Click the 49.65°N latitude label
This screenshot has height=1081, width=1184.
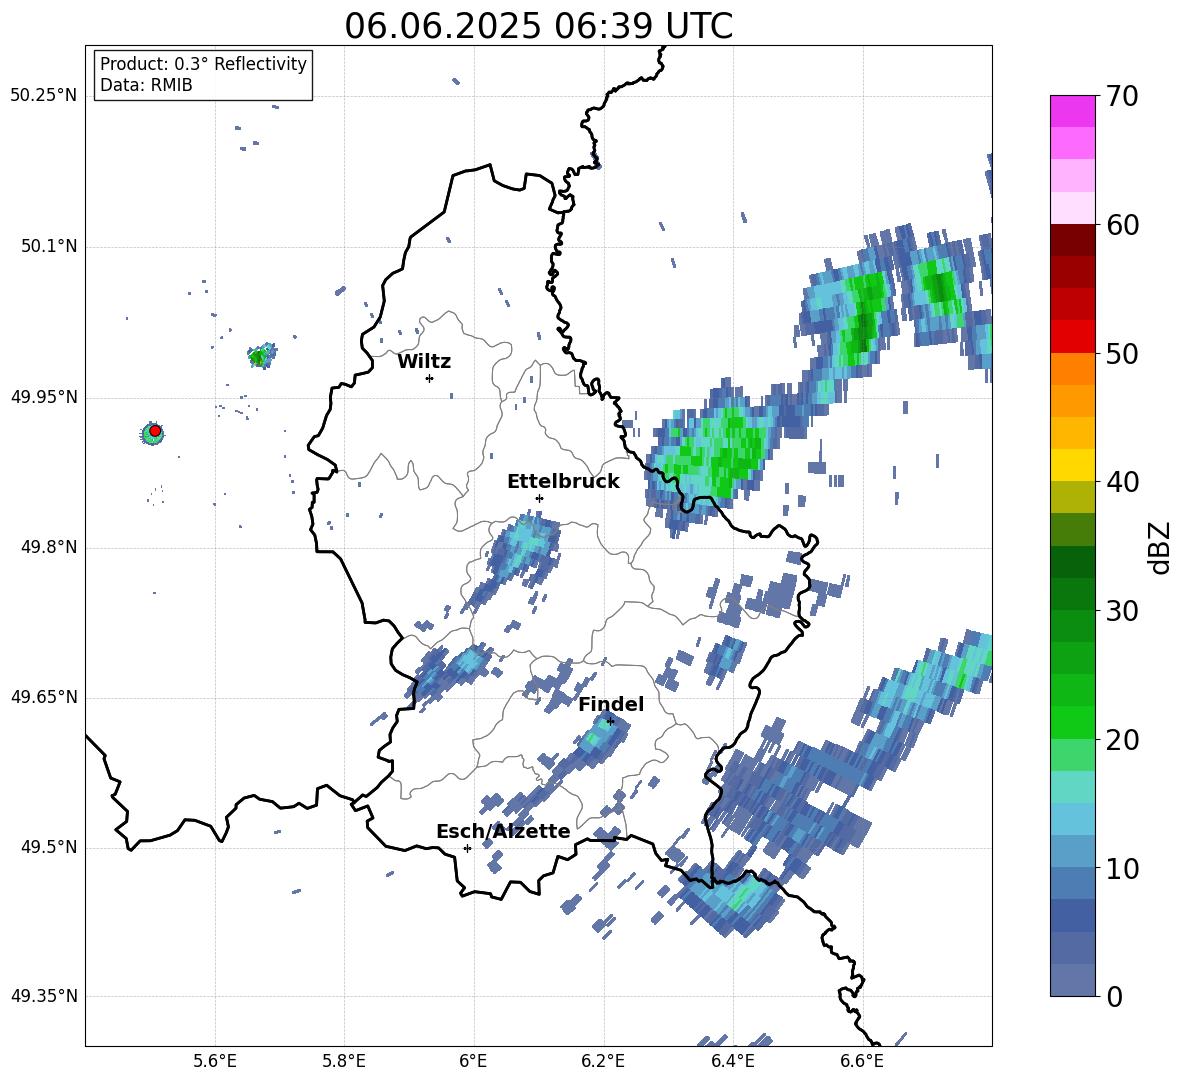[44, 697]
